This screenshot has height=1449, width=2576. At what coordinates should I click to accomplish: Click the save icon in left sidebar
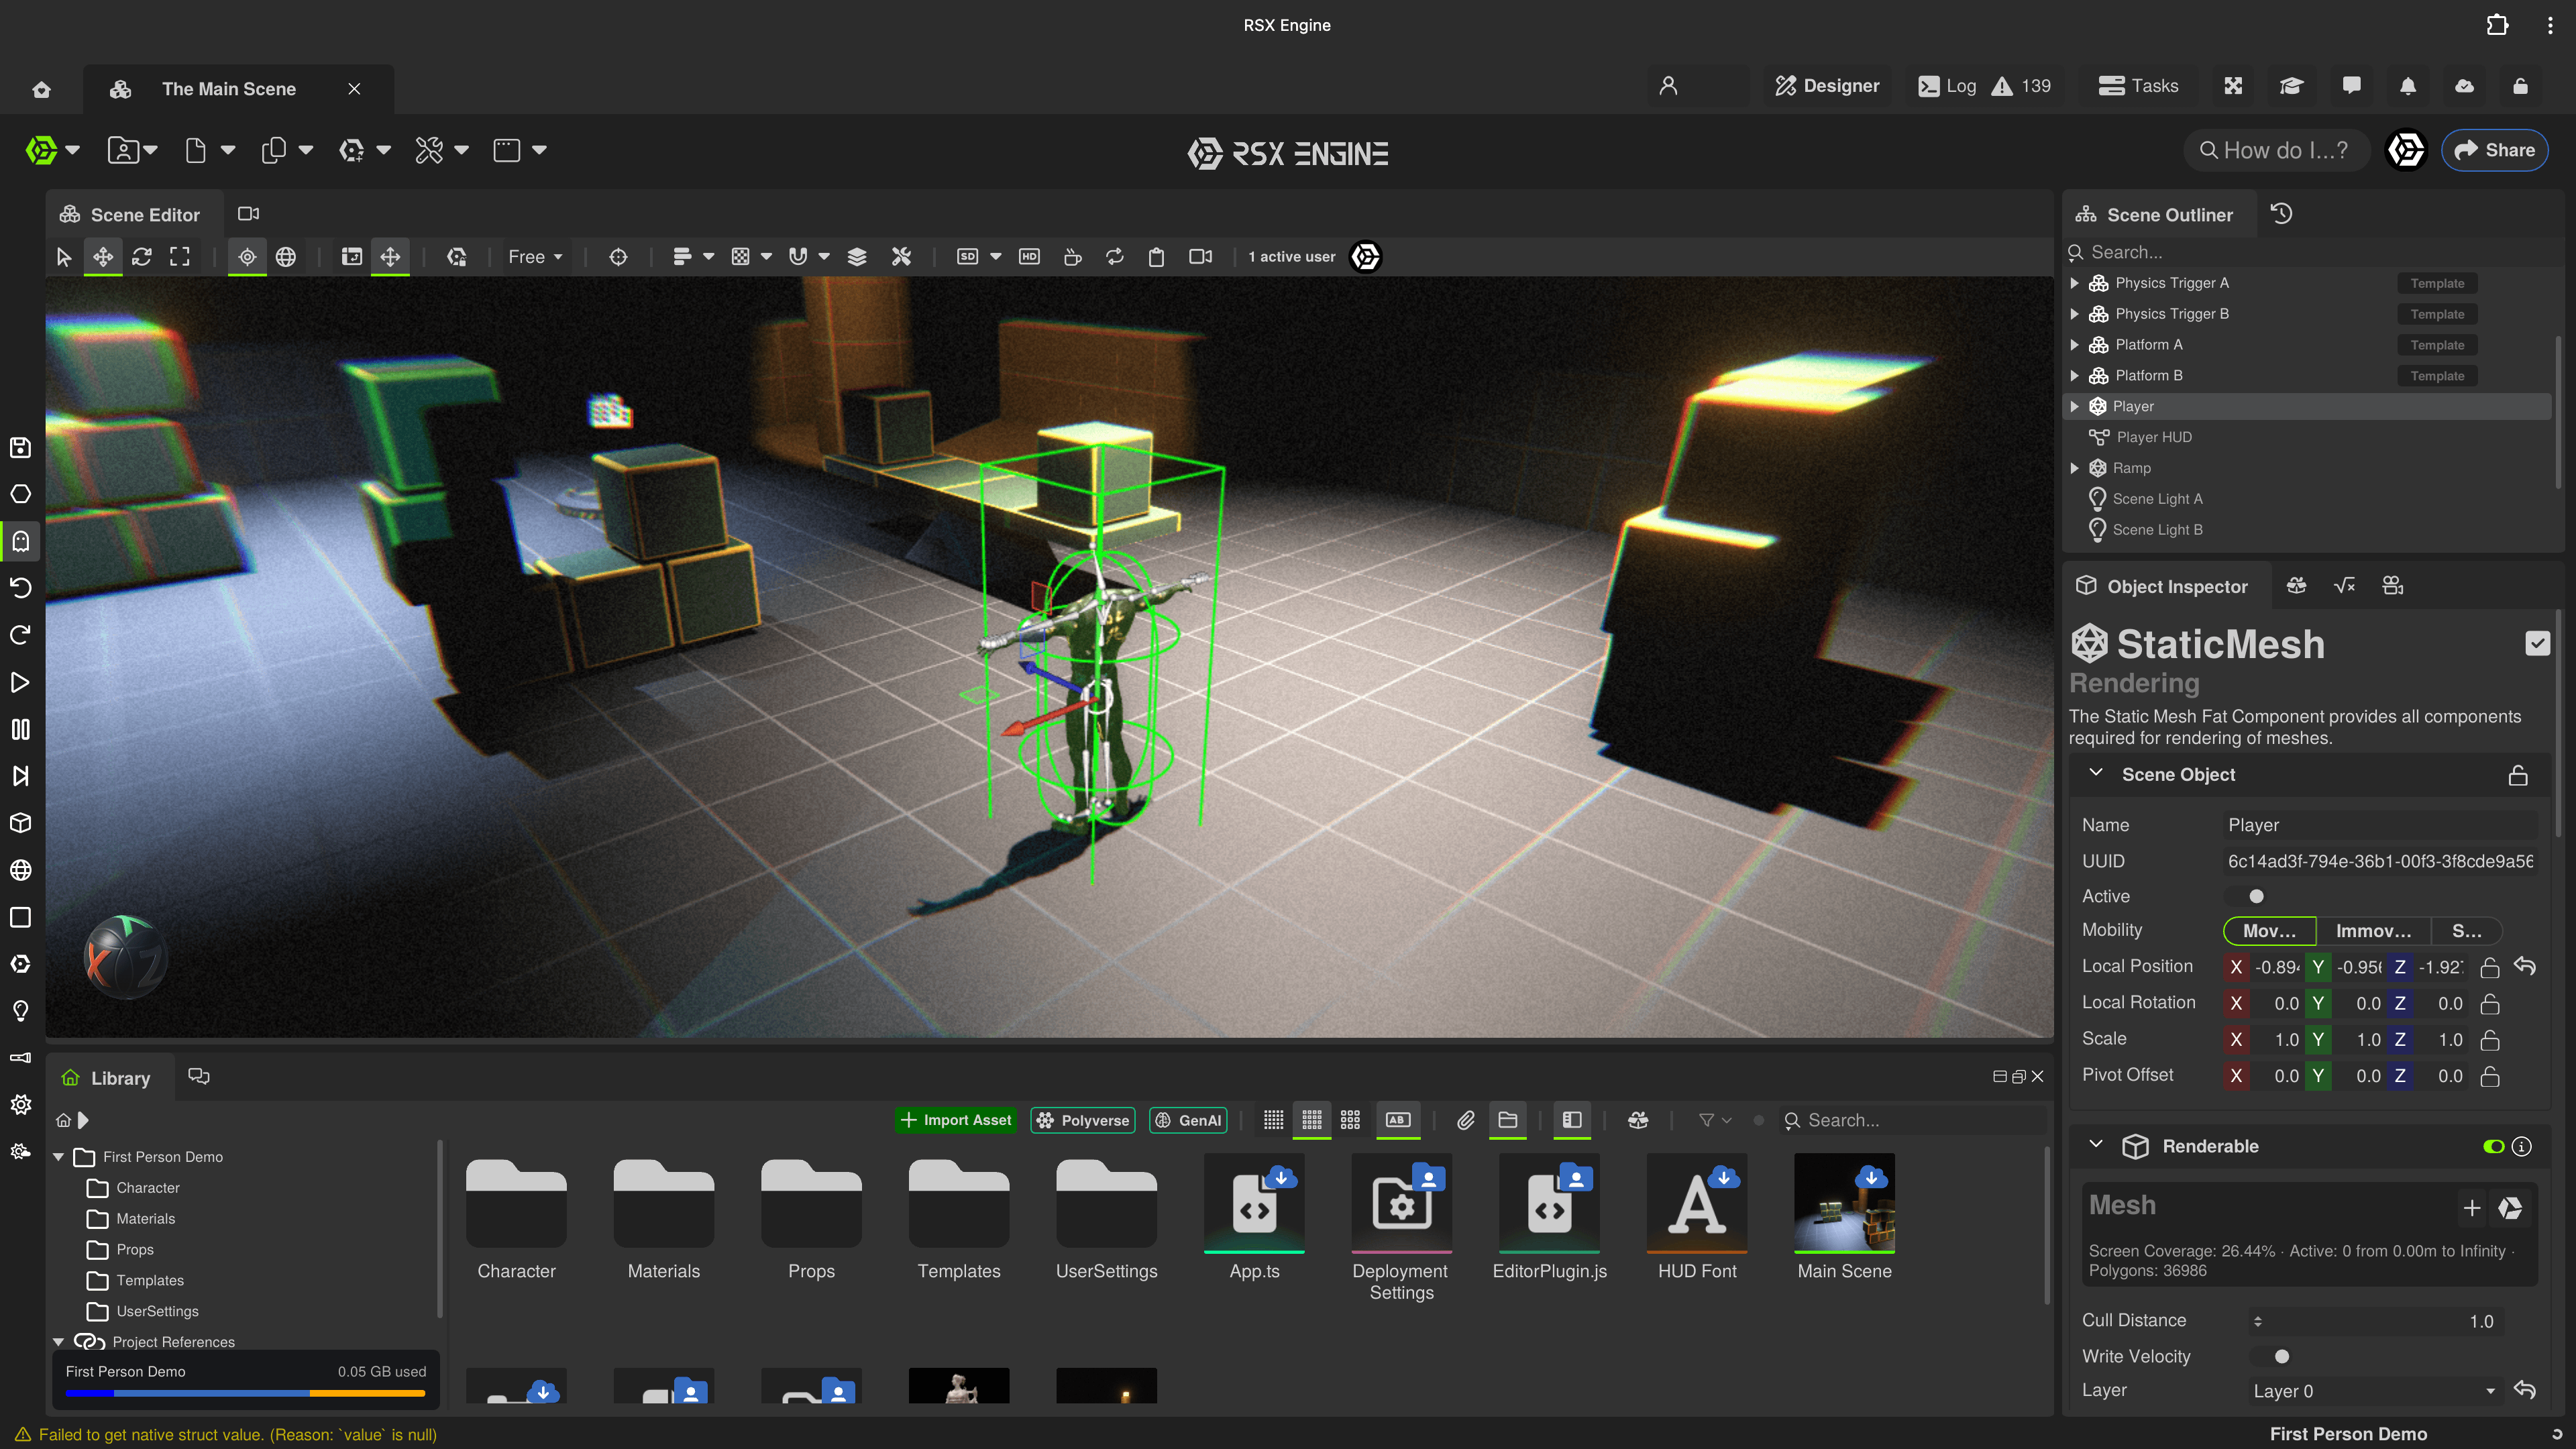tap(20, 447)
